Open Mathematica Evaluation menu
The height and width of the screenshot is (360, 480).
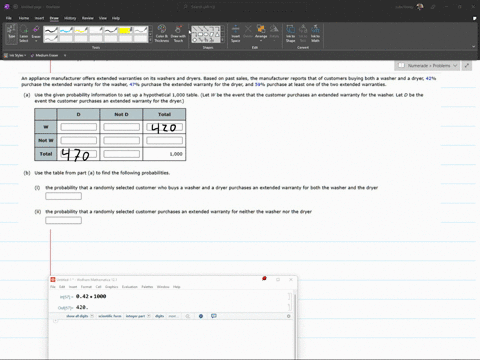(130, 287)
